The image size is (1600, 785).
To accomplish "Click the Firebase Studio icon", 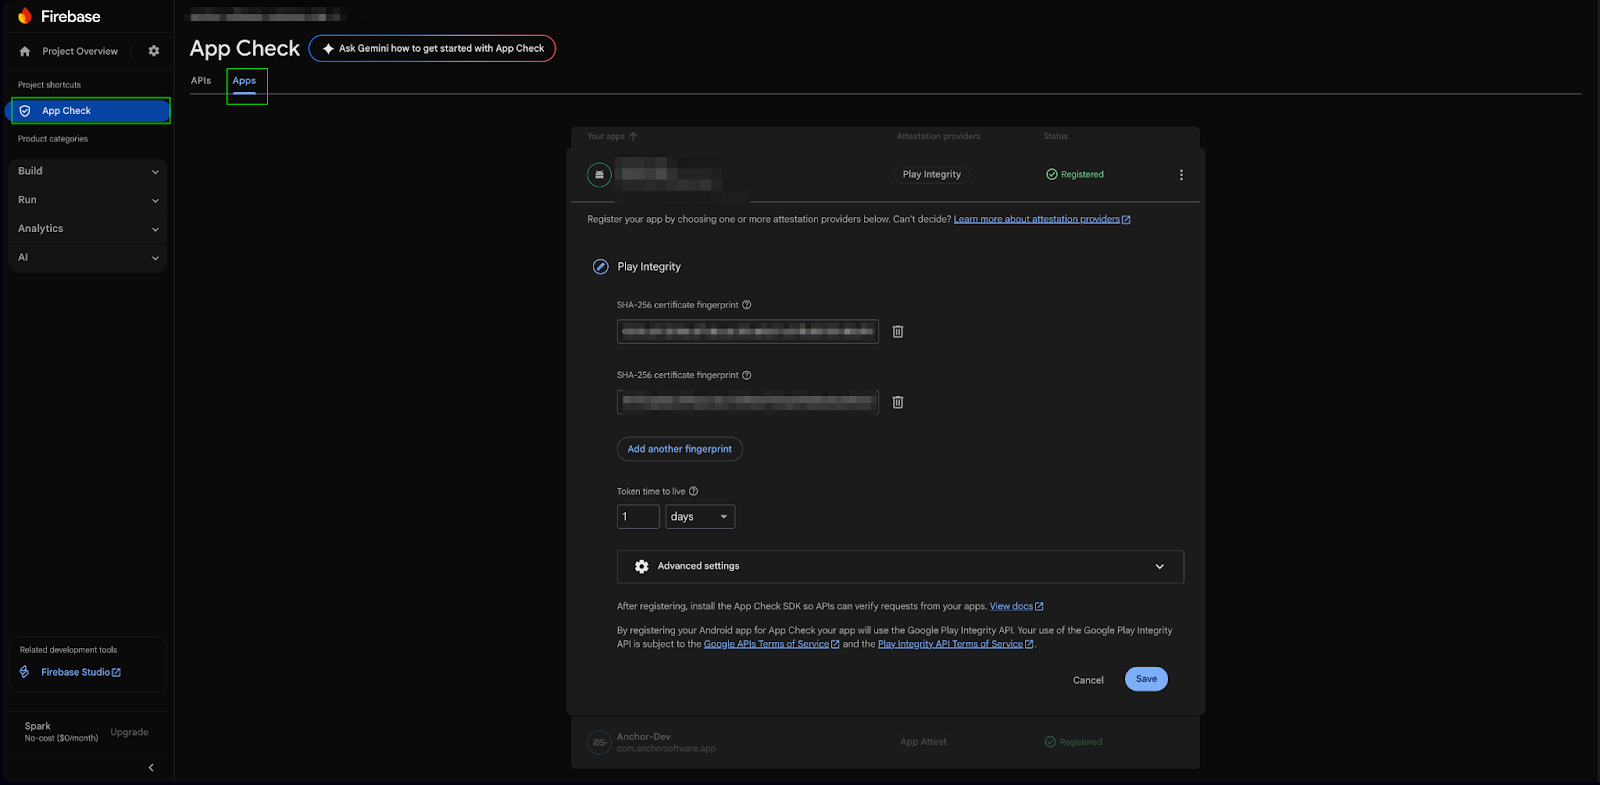I will click(x=25, y=672).
